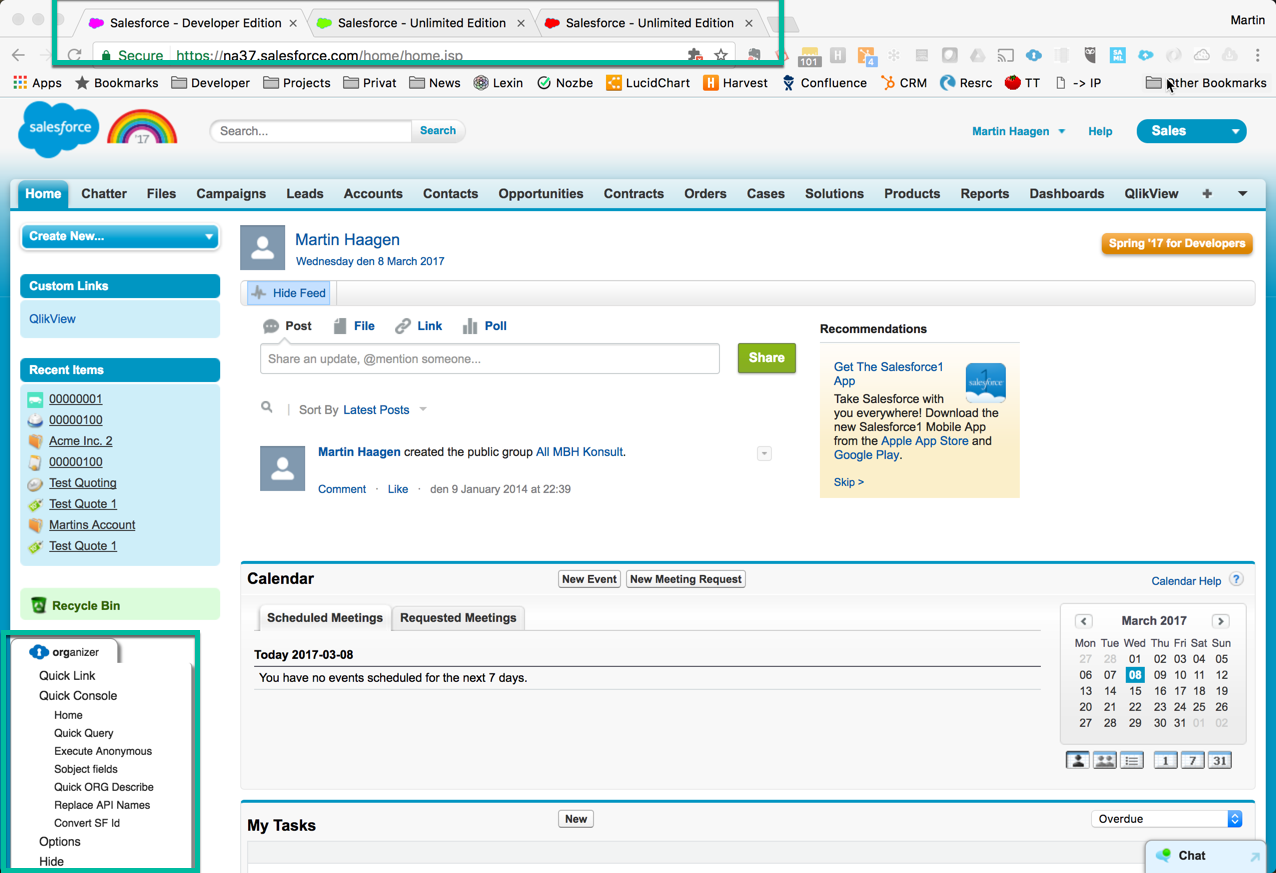
Task: Expand the tab overflow arrow after plus
Action: 1242,194
